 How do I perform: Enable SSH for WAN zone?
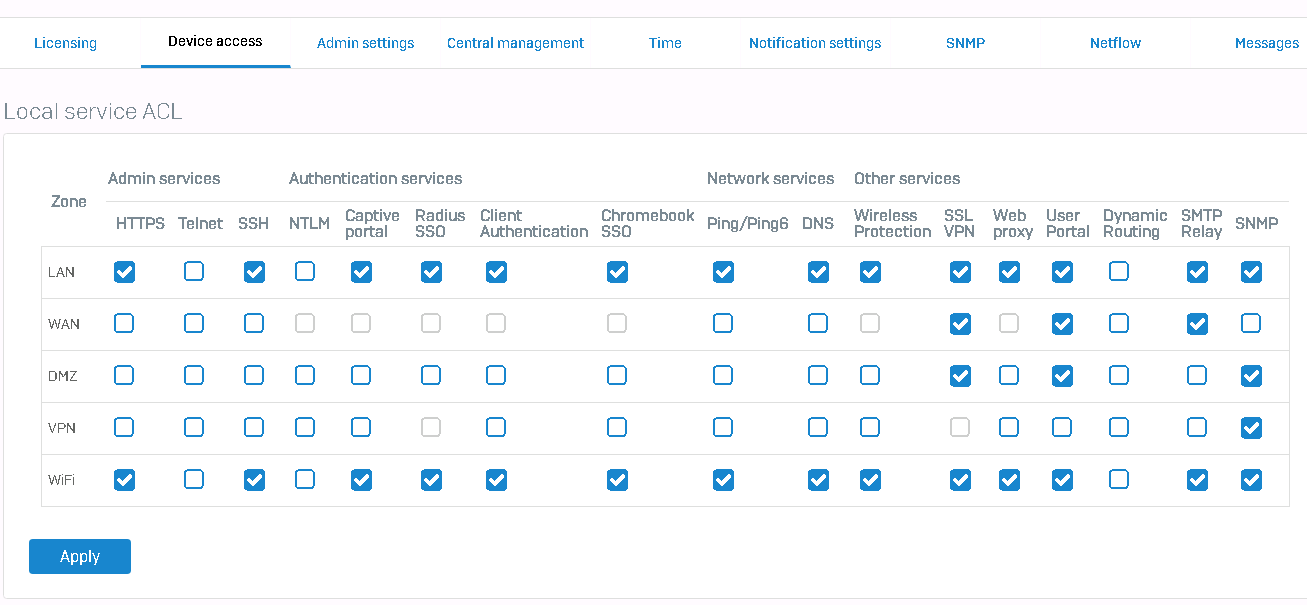pos(254,324)
